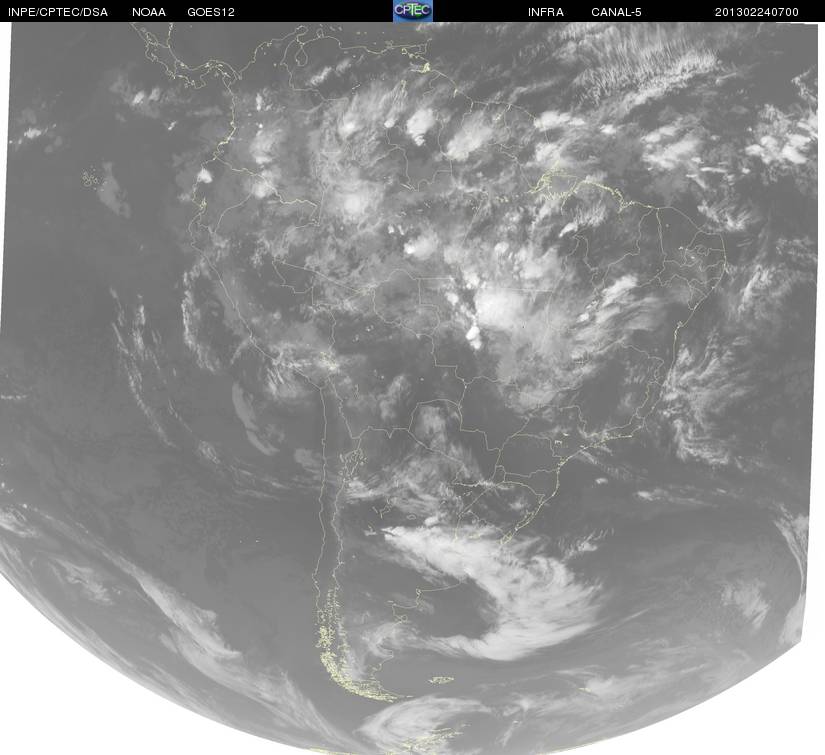This screenshot has height=755, width=825.
Task: Click the 201302240700 timestamp
Action: click(x=757, y=12)
